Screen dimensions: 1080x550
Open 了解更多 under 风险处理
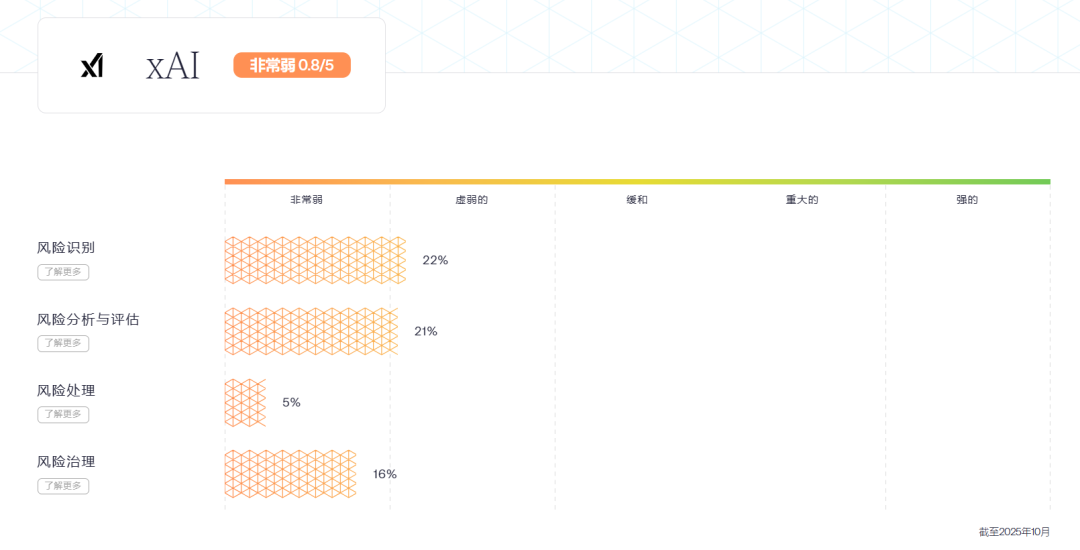63,414
